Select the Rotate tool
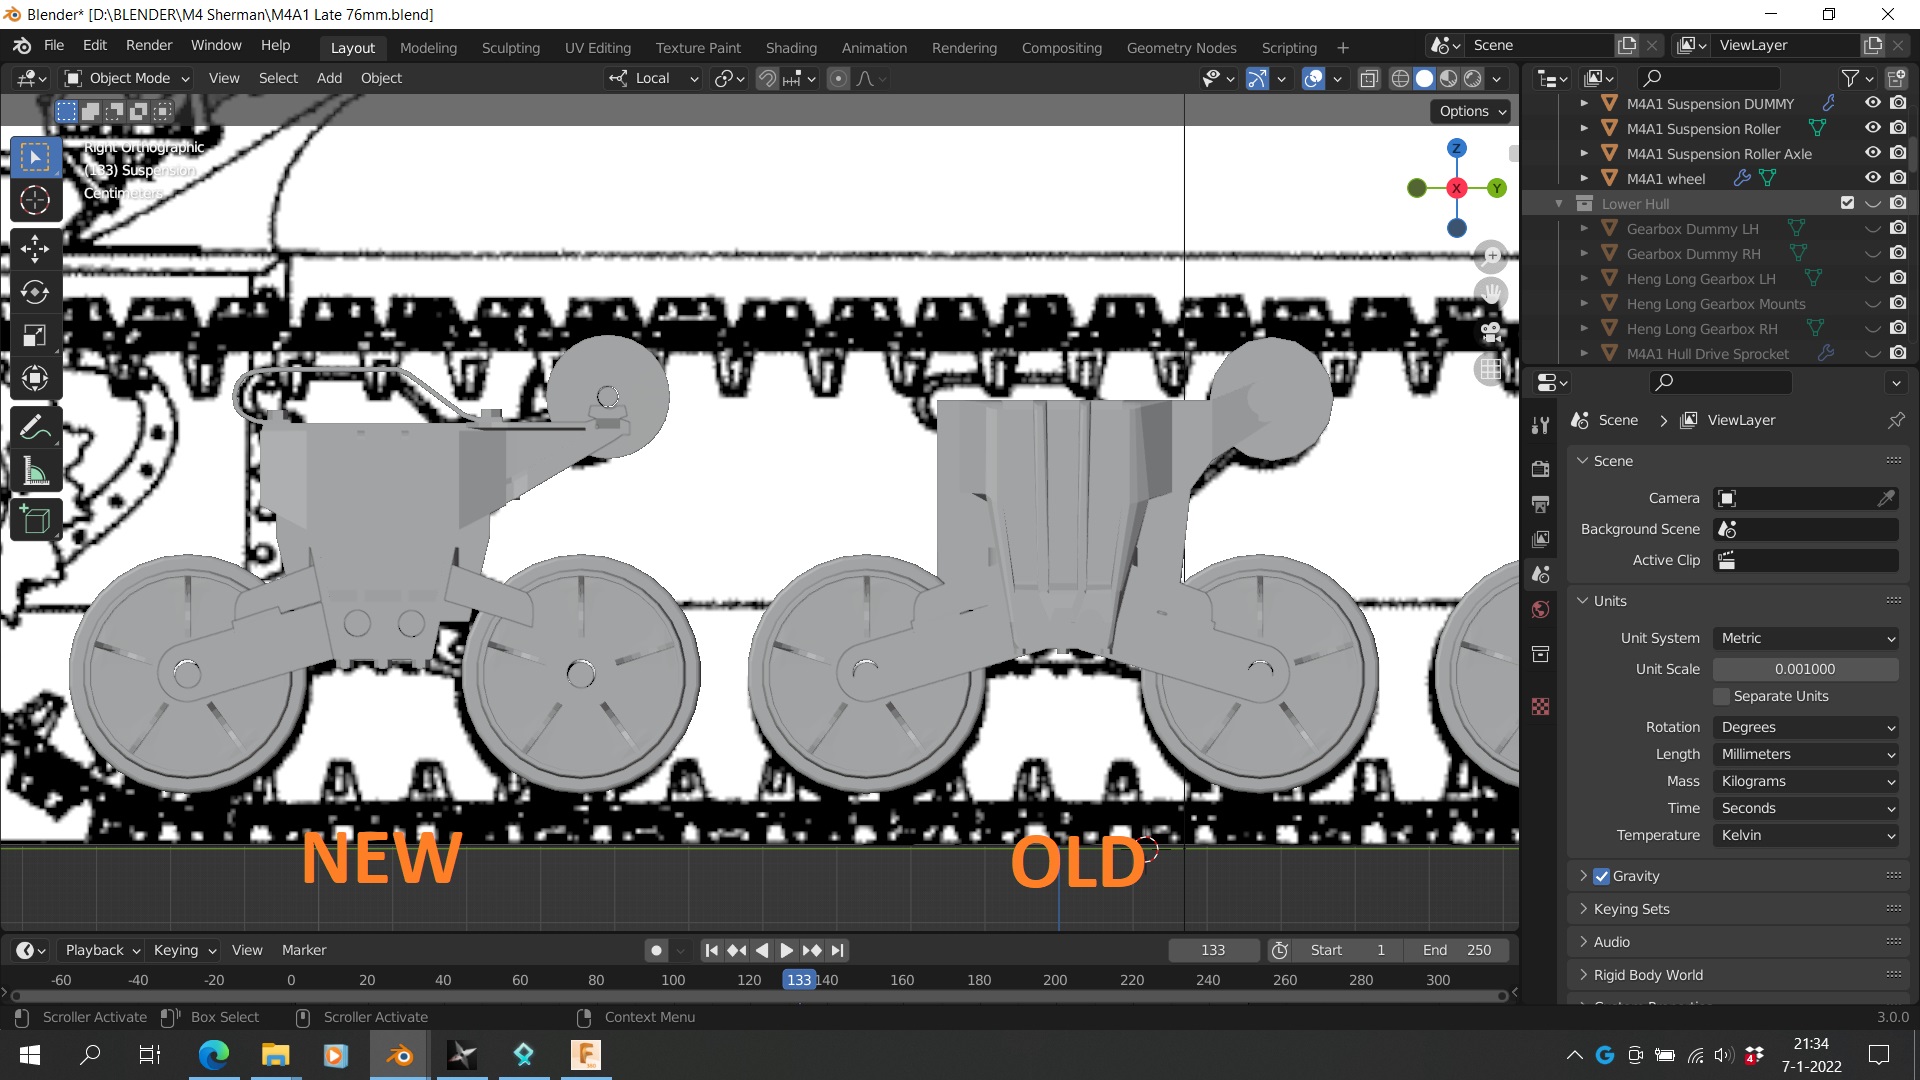 (35, 292)
